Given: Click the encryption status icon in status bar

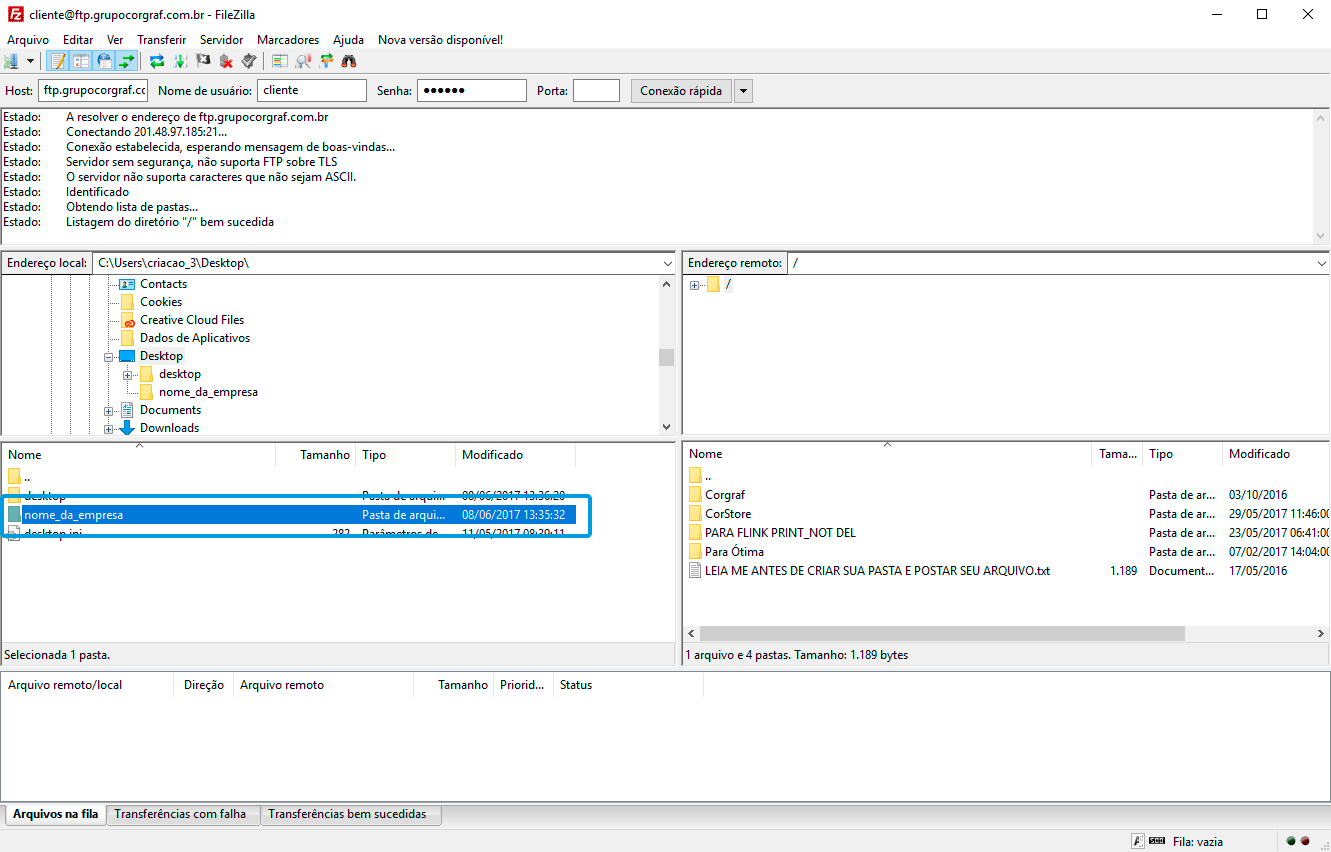Looking at the screenshot, I should (x=1137, y=841).
